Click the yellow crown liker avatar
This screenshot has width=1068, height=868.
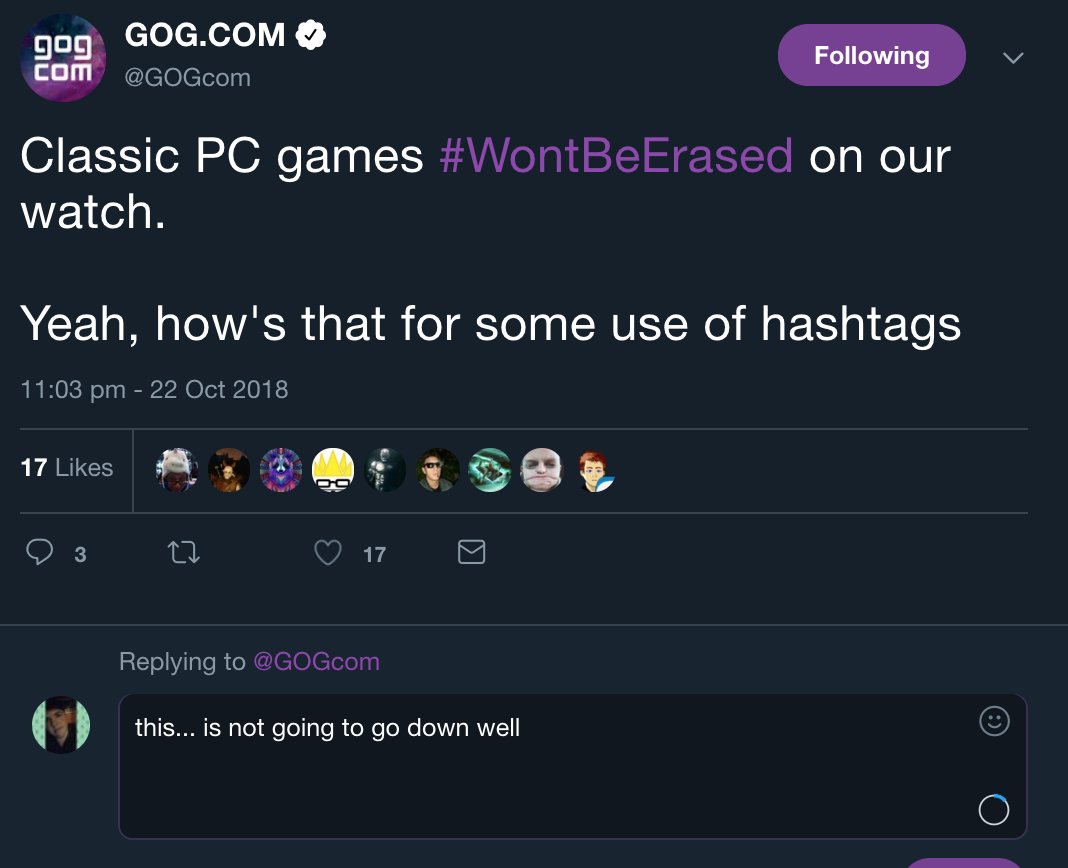333,469
